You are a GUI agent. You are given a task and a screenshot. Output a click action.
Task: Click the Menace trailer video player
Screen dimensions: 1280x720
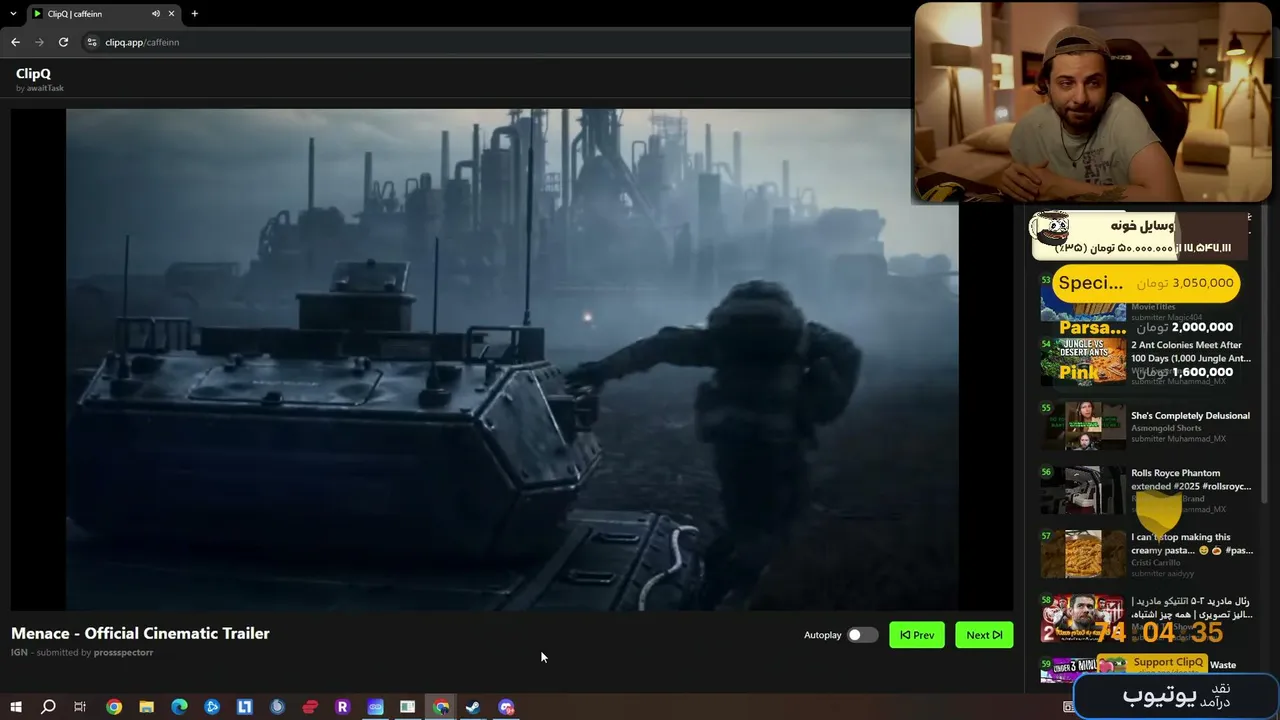pyautogui.click(x=512, y=359)
